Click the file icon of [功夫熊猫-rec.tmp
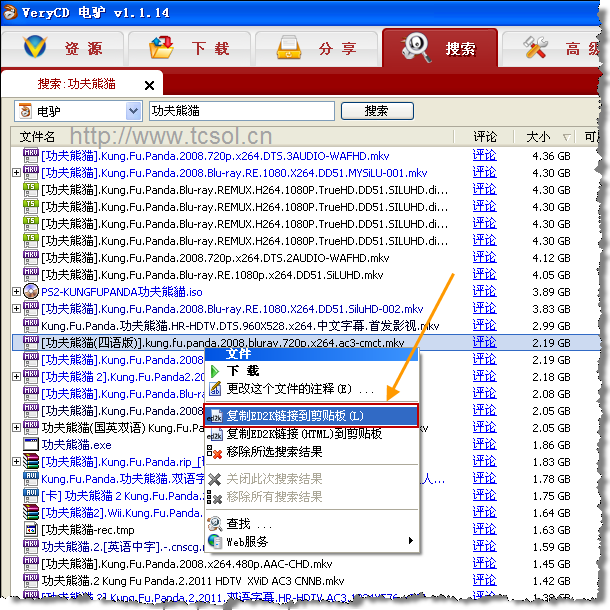 31,529
